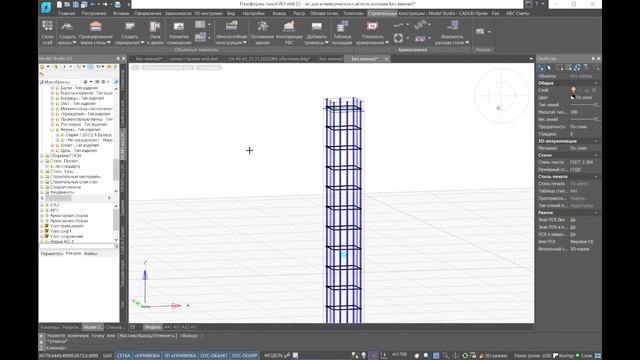
Task: Click the circular rebar icon in Армирование panel
Action: point(398,38)
